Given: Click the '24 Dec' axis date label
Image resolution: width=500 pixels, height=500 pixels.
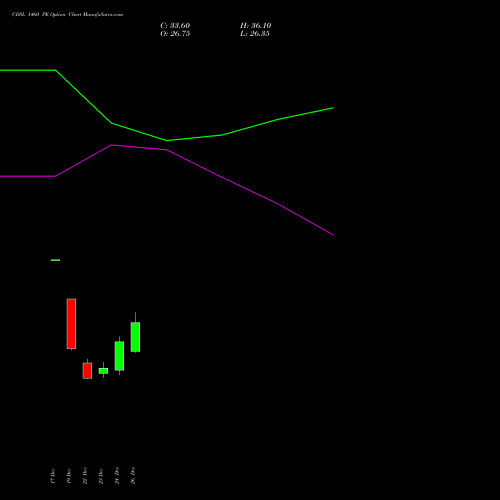Looking at the screenshot, I should [117, 475].
